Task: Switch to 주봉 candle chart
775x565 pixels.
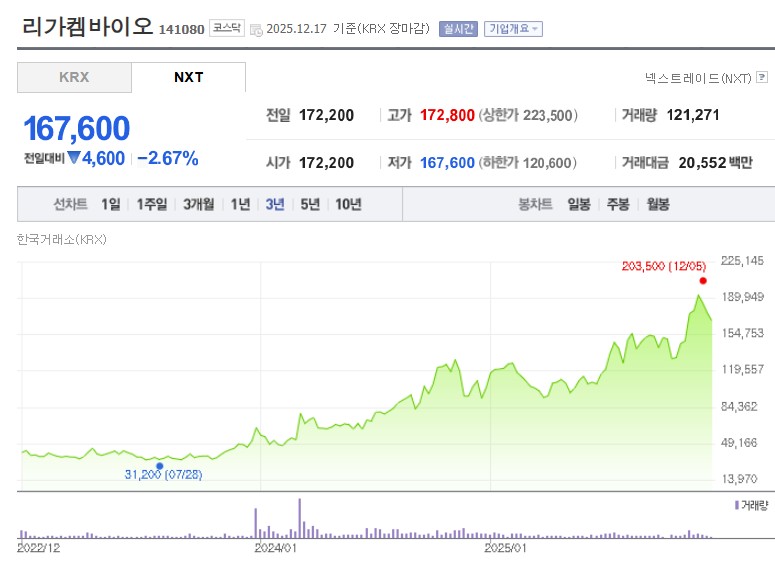Action: point(618,204)
